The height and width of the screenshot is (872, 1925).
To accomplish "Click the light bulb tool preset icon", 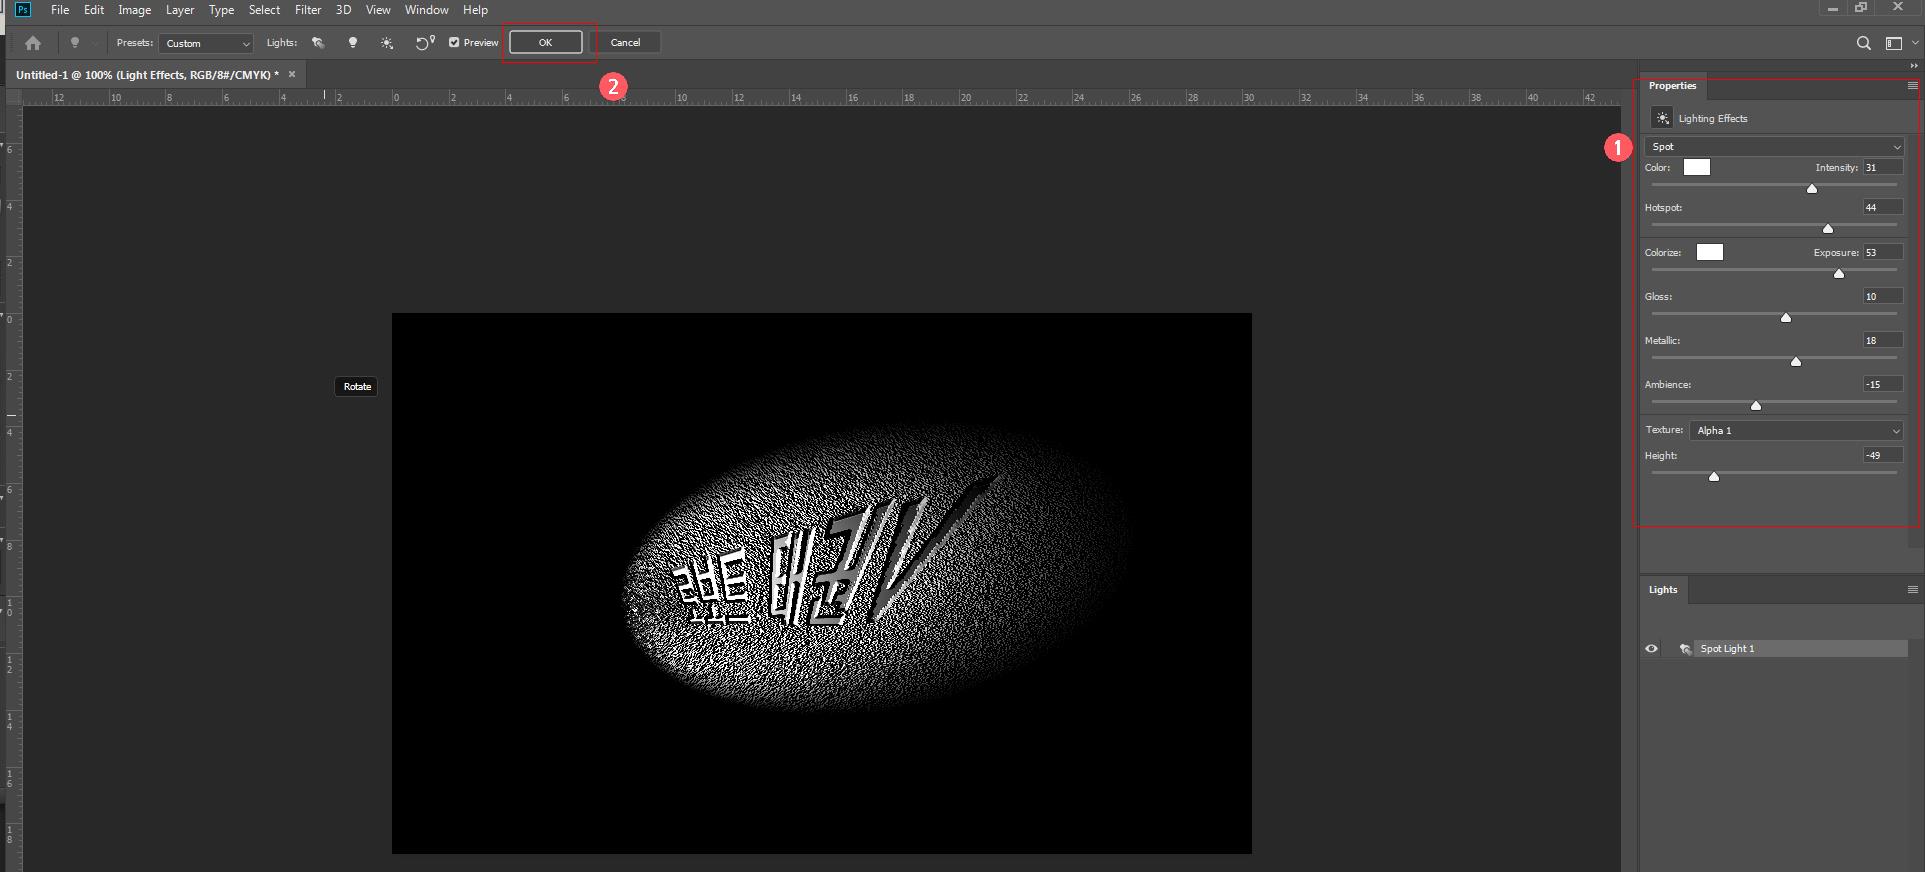I will pyautogui.click(x=74, y=43).
